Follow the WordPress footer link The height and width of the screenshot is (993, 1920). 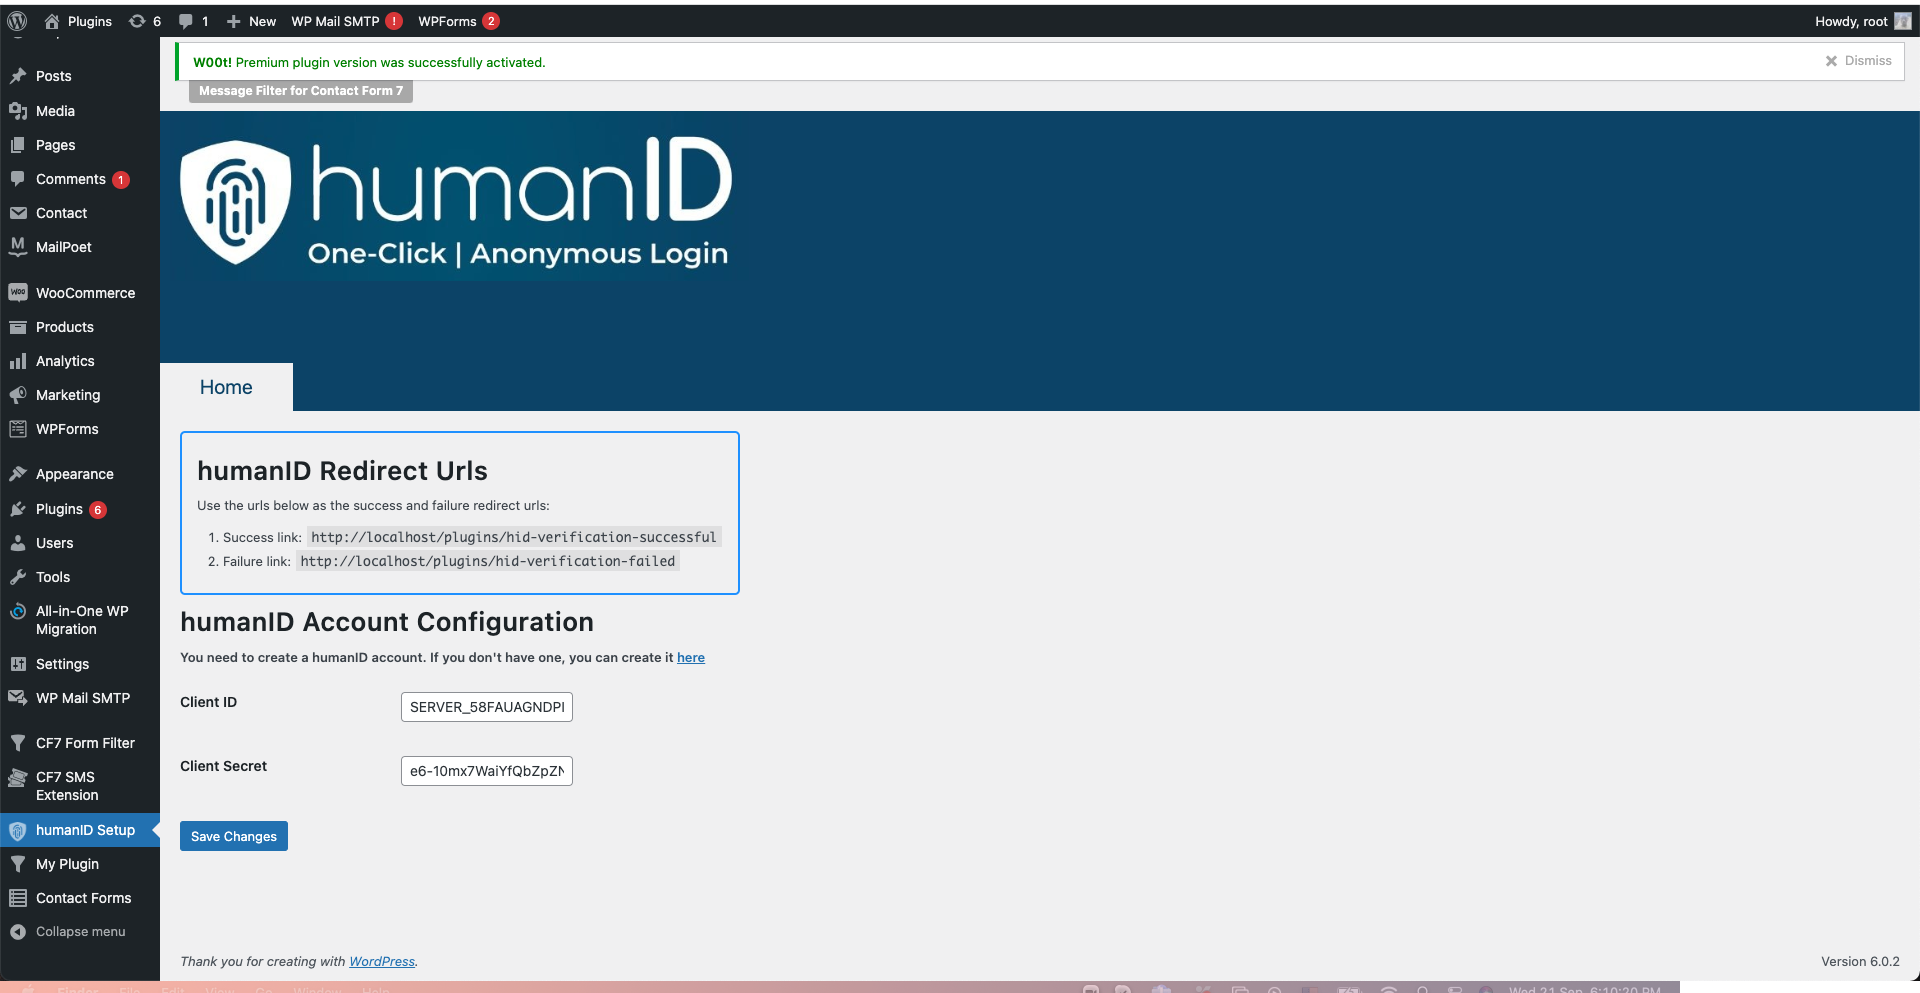pos(382,961)
